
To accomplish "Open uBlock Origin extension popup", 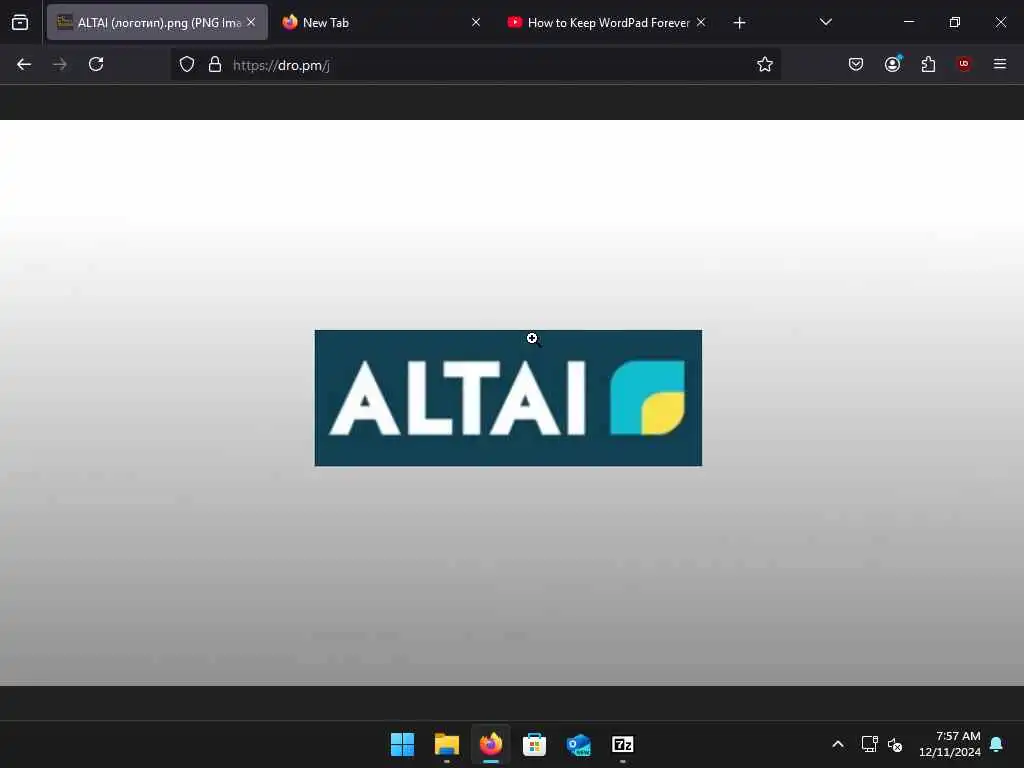I will click(x=964, y=64).
